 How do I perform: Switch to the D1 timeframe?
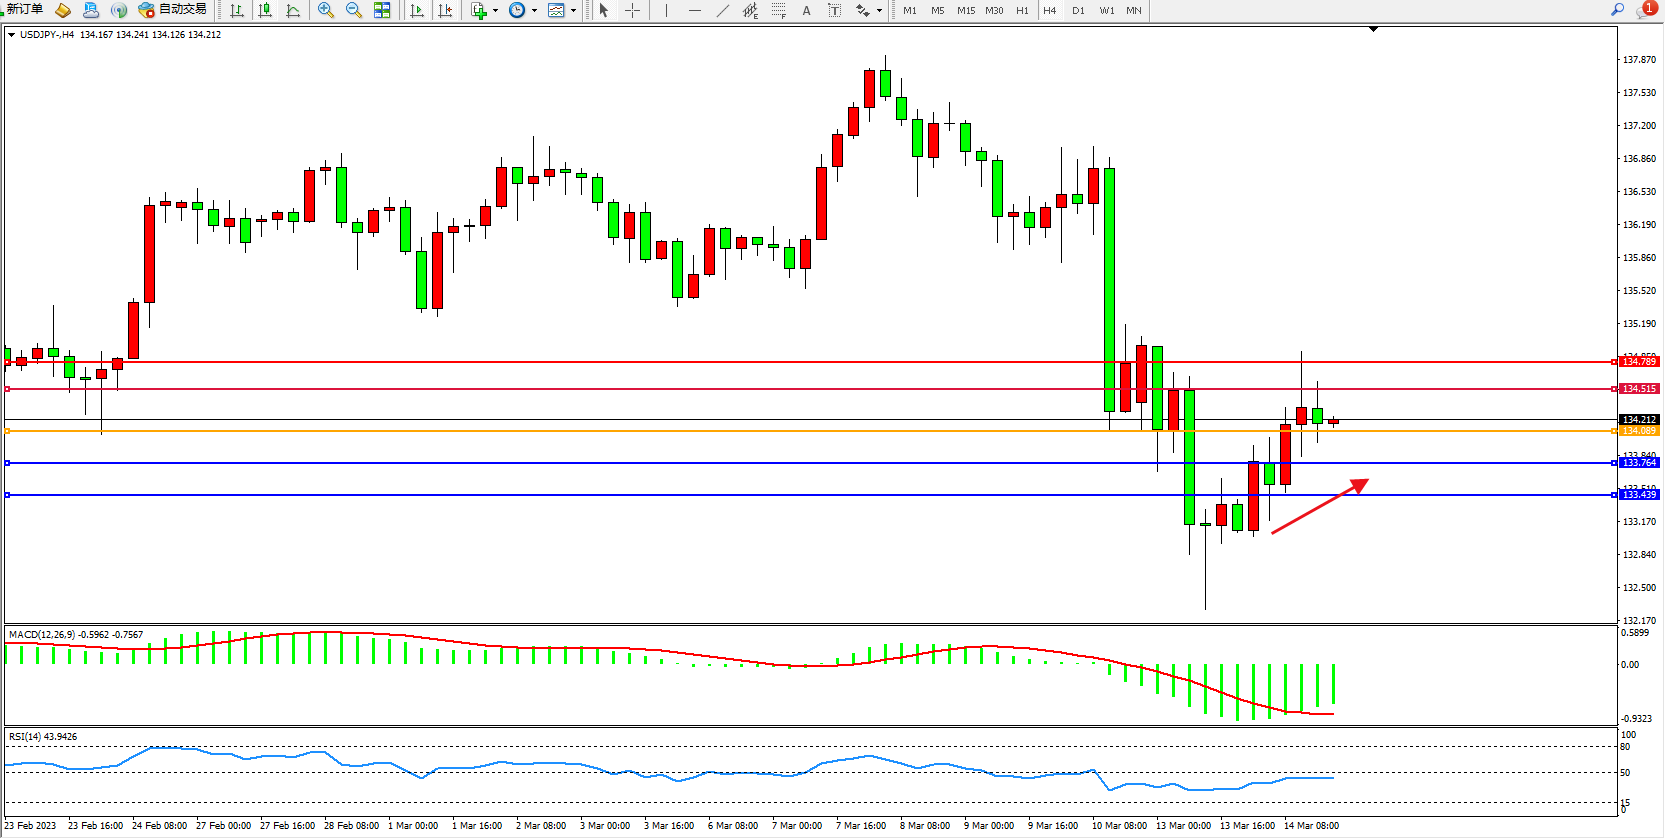coord(1078,10)
